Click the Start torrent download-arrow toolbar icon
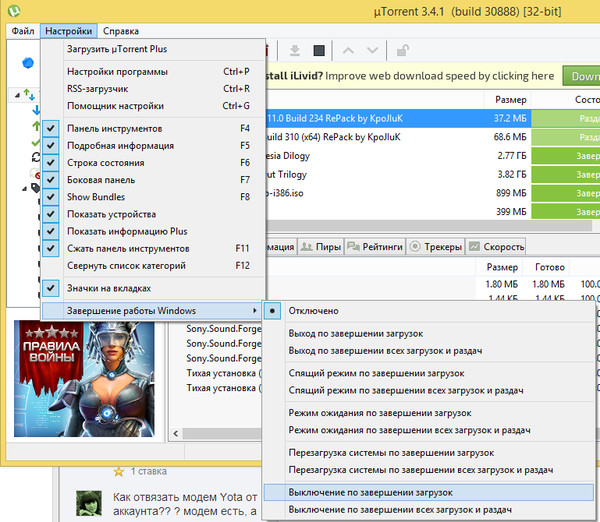The width and height of the screenshot is (600, 522). (x=295, y=50)
